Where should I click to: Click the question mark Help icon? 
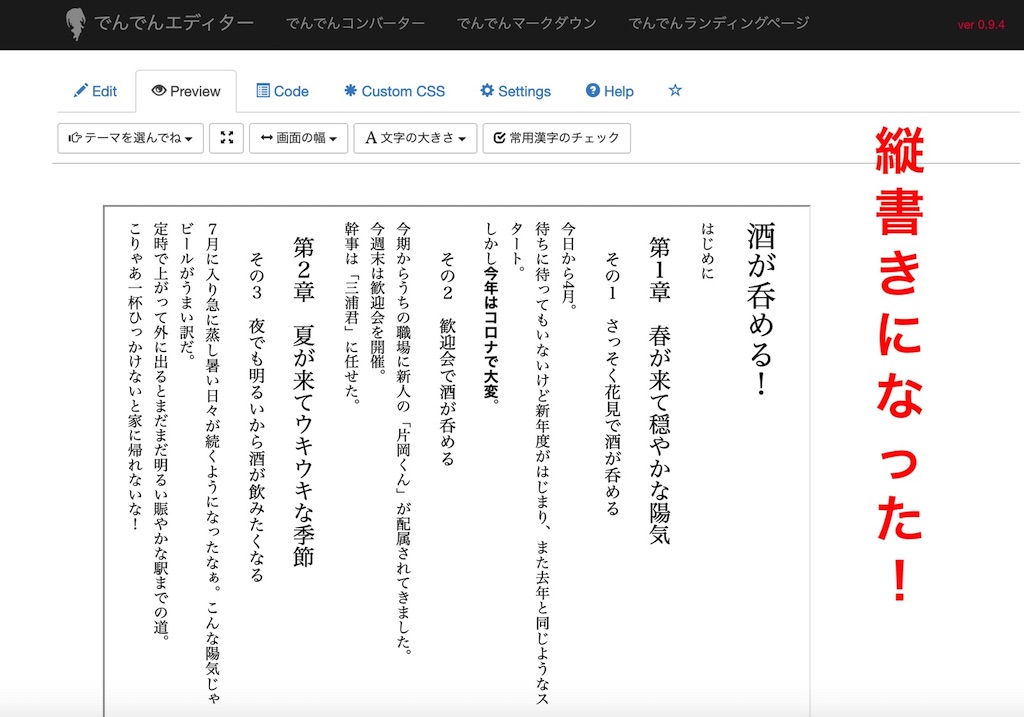(x=592, y=91)
